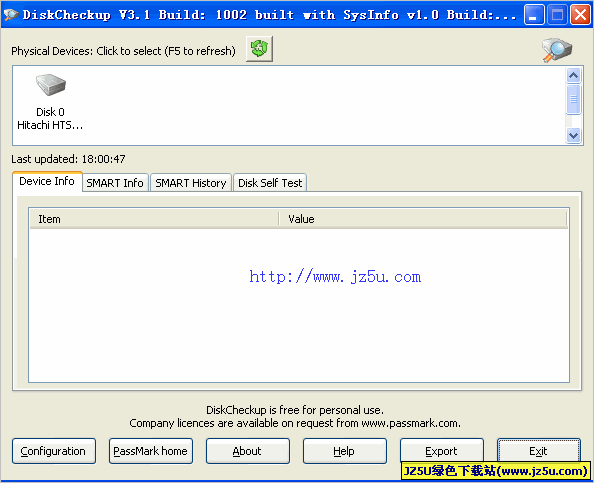This screenshot has width=594, height=483.
Task: Select the Disk 0 Hitachi drive icon
Action: pos(50,84)
